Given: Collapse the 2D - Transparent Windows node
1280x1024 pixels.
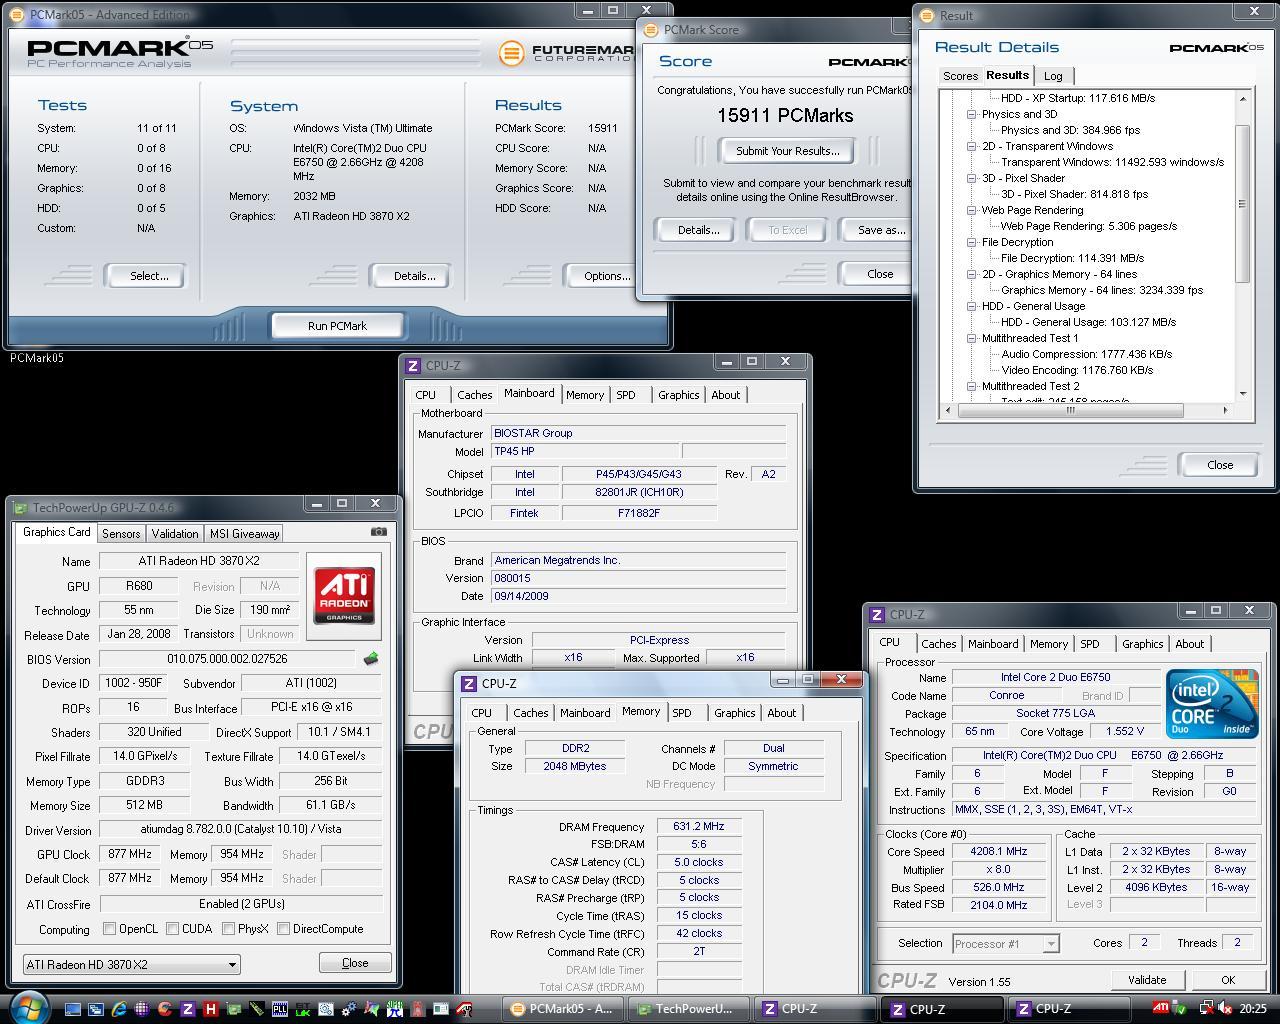Looking at the screenshot, I should click(x=971, y=146).
